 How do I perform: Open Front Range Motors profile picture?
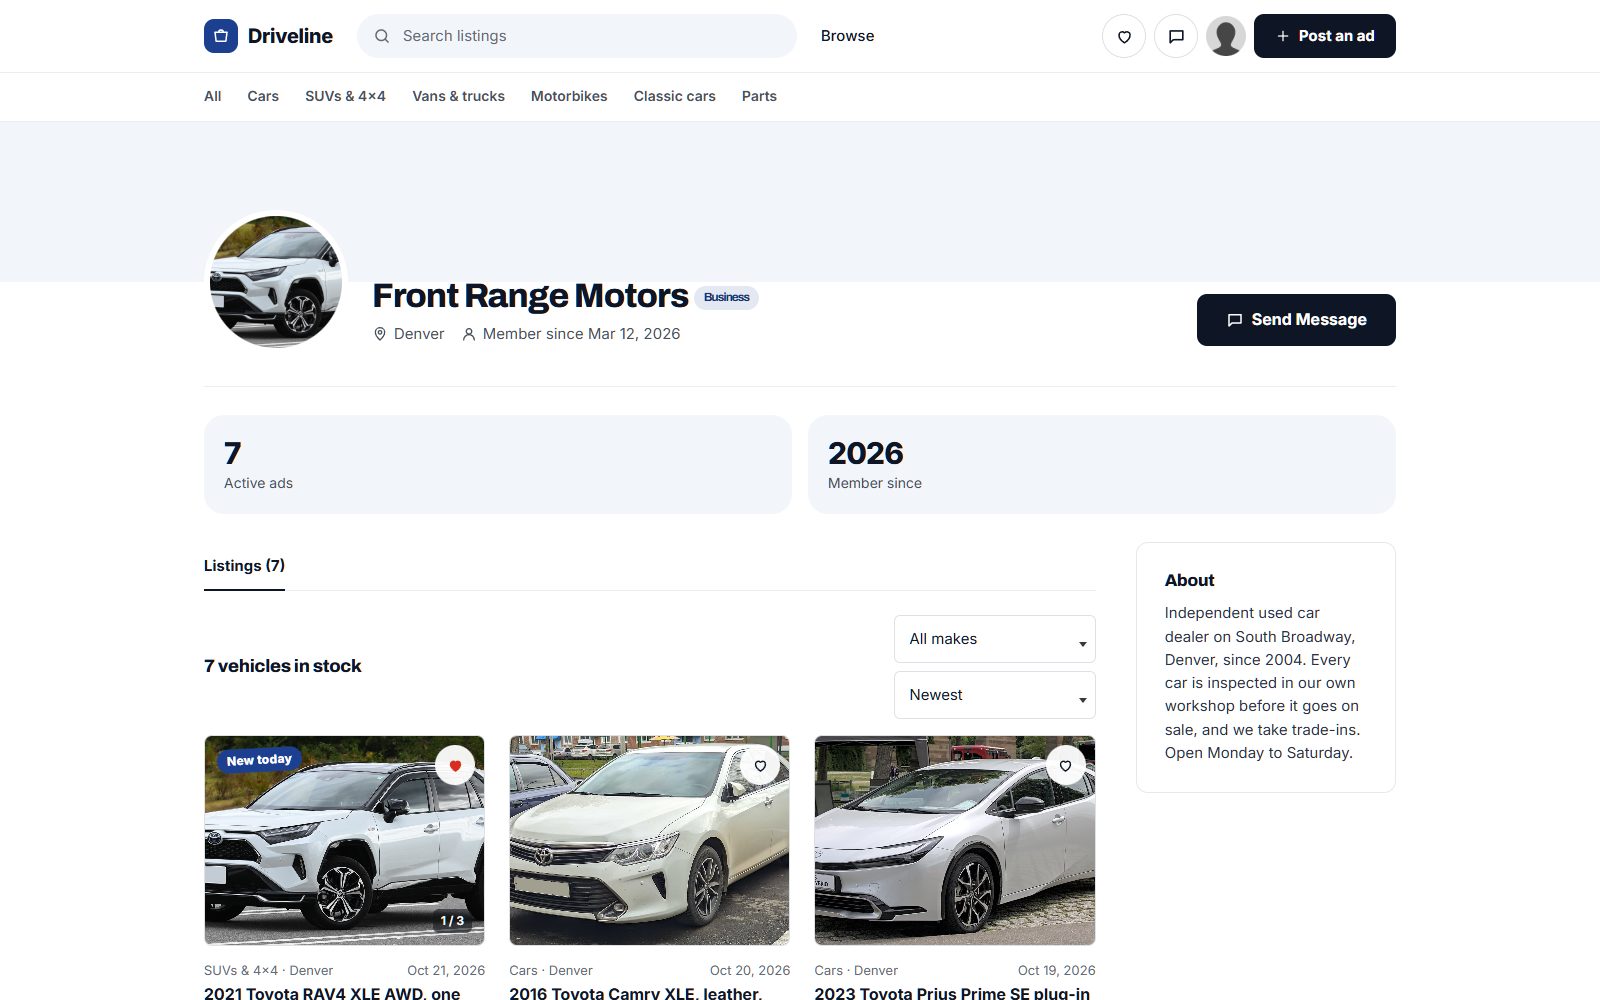pyautogui.click(x=276, y=282)
